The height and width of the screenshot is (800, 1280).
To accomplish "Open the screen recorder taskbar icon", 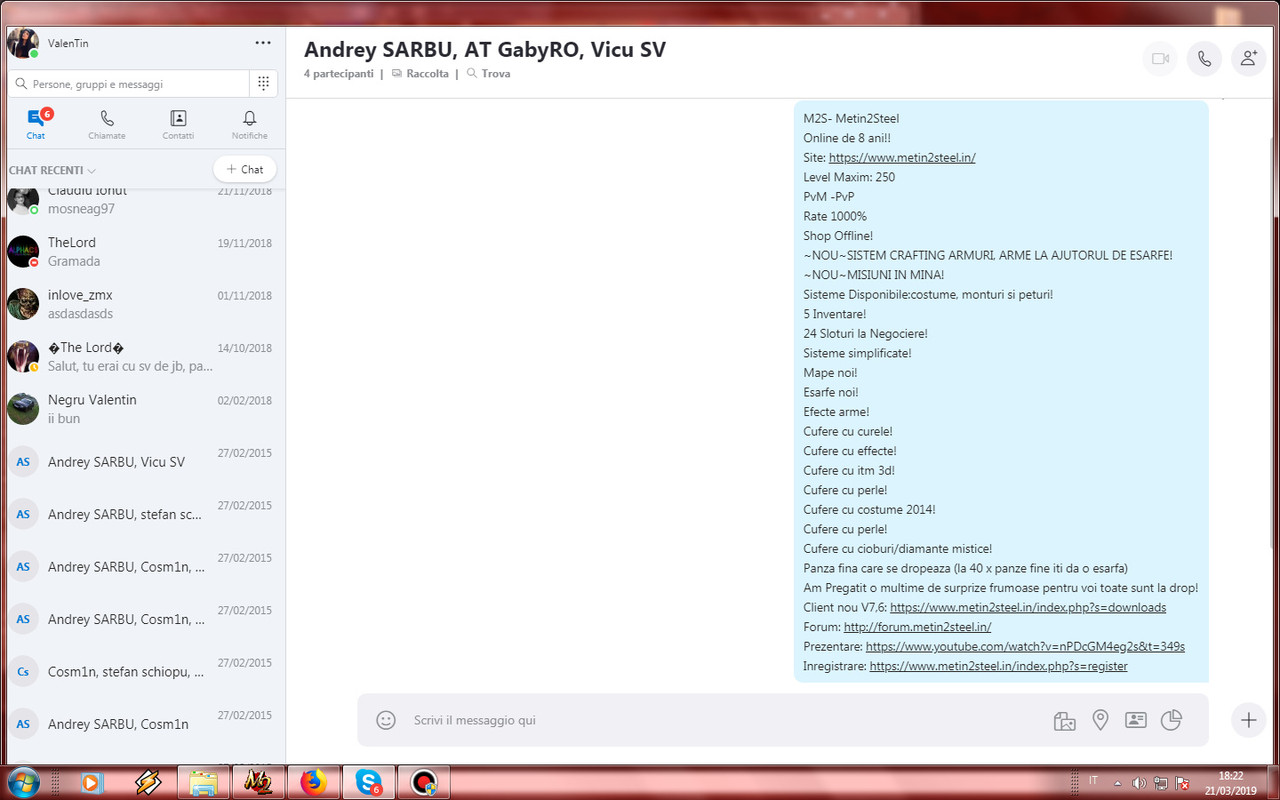I will pyautogui.click(x=423, y=782).
